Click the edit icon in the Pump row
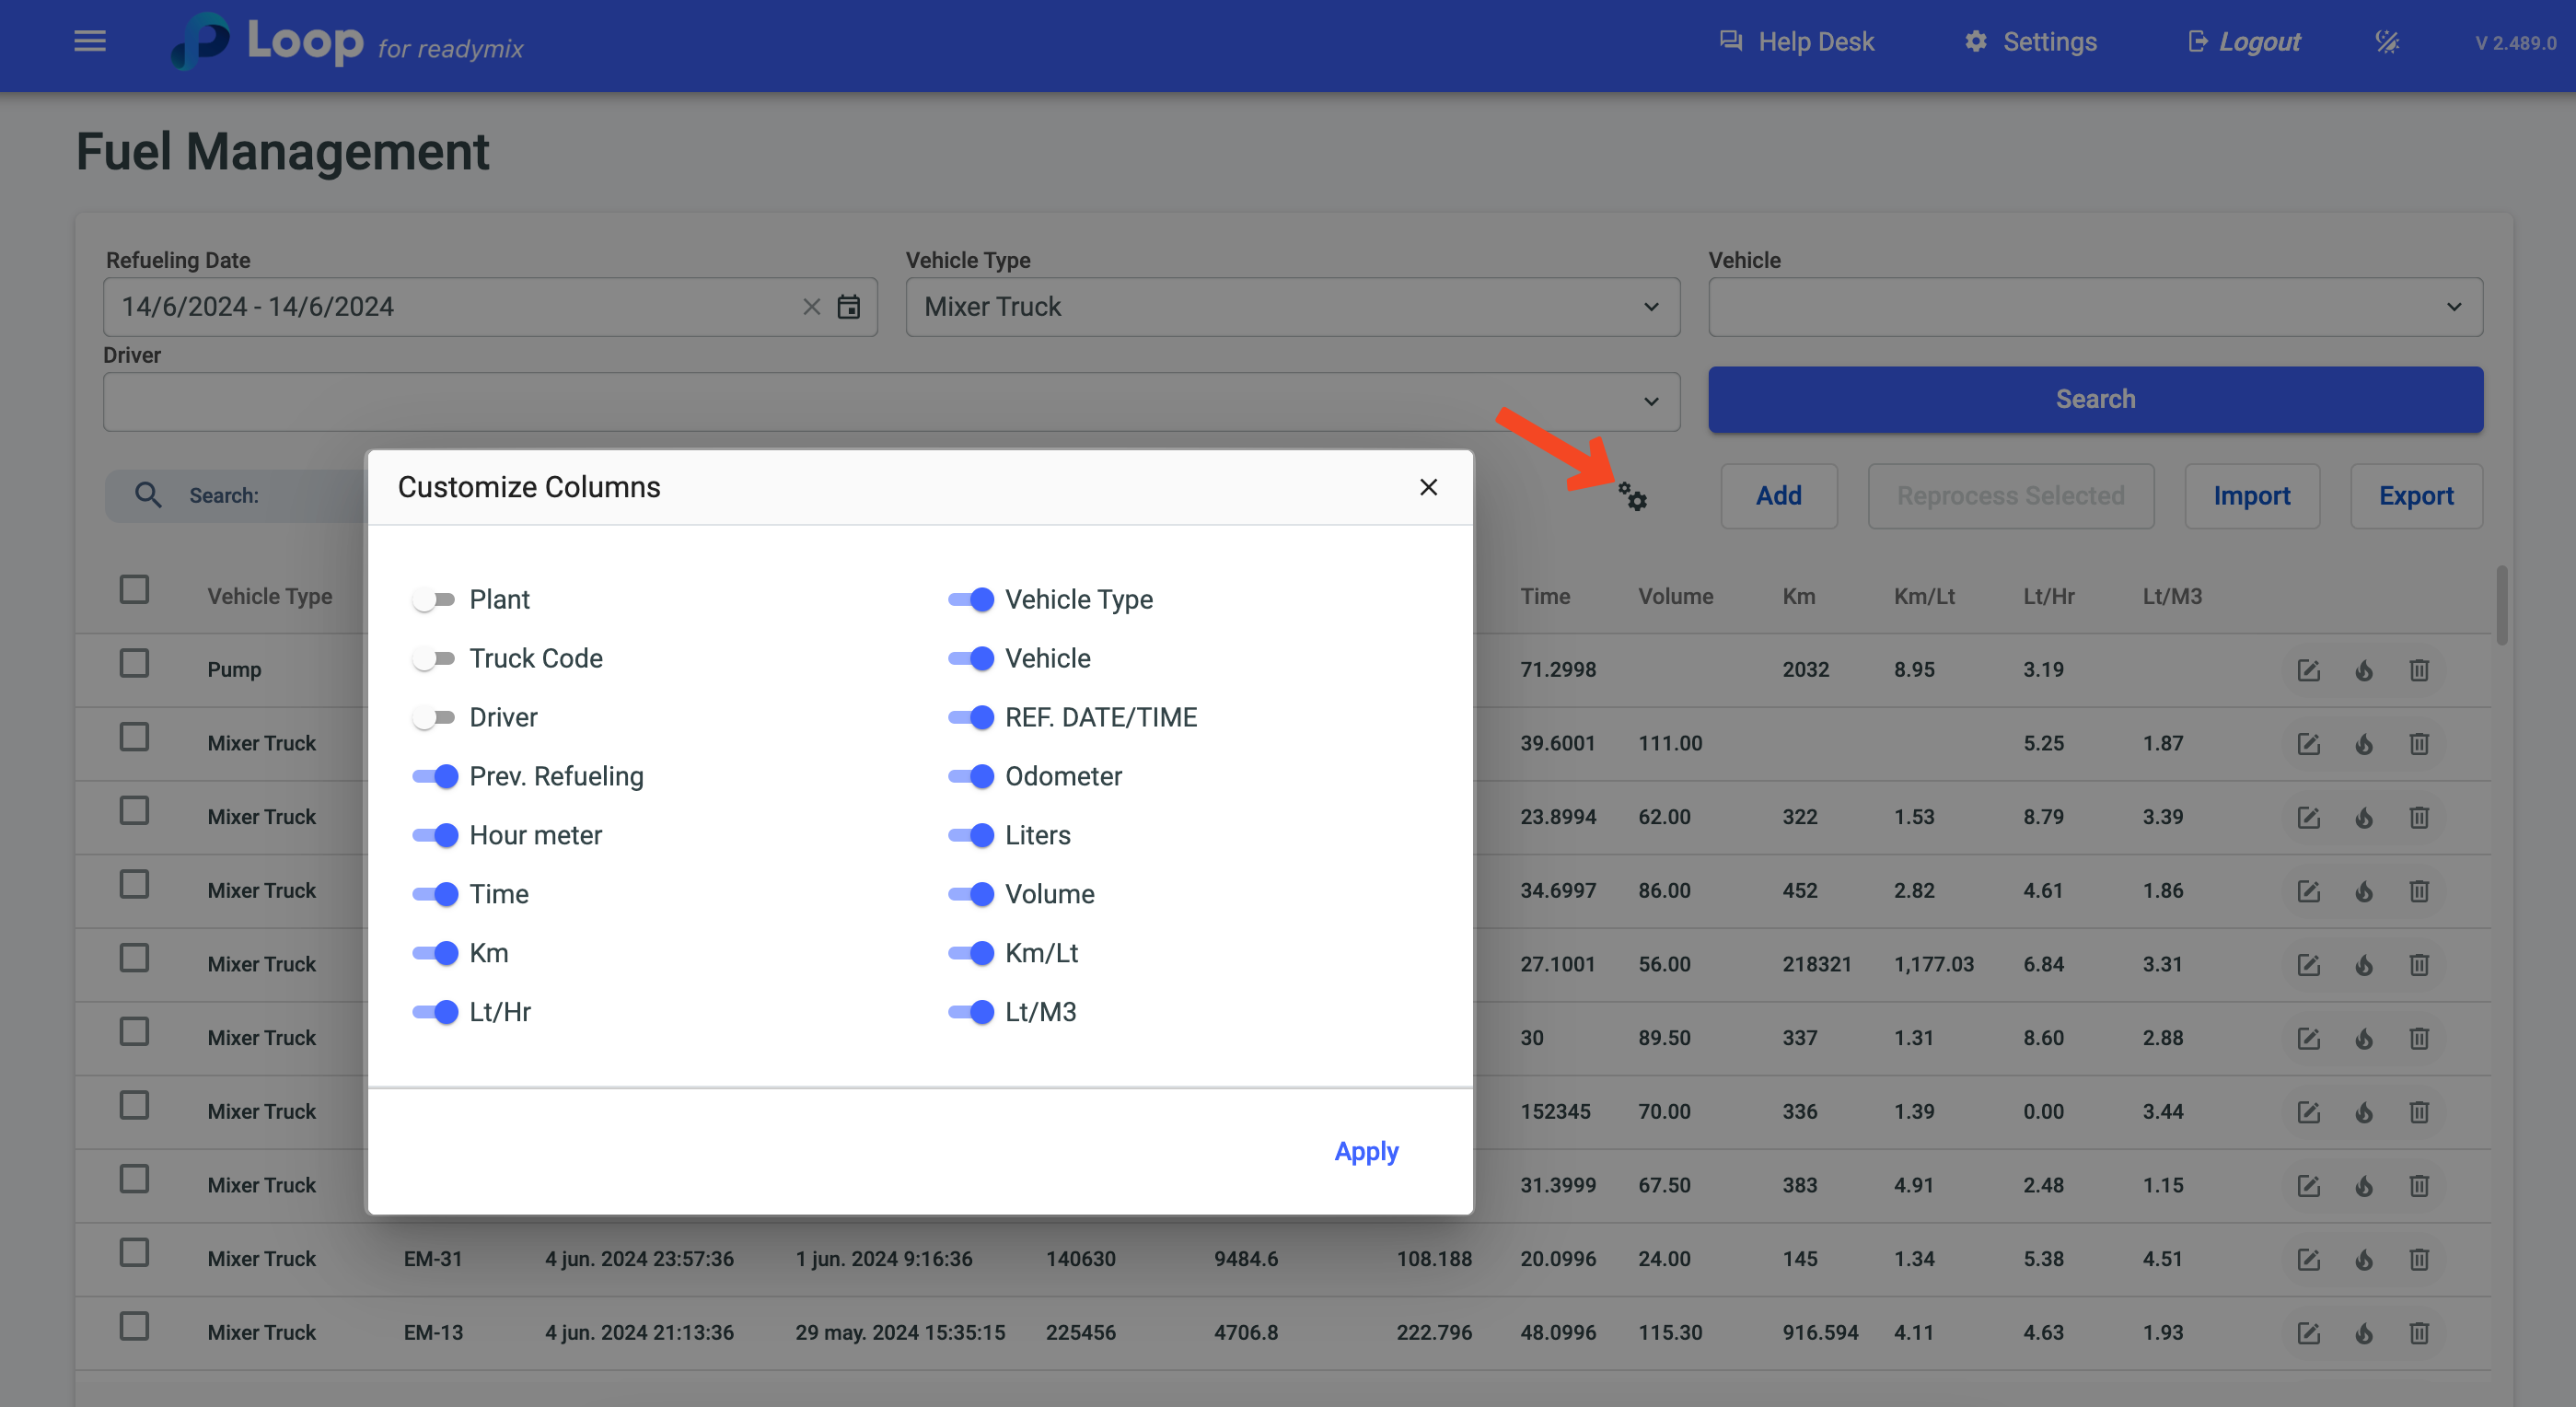The image size is (2576, 1407). 2308,670
